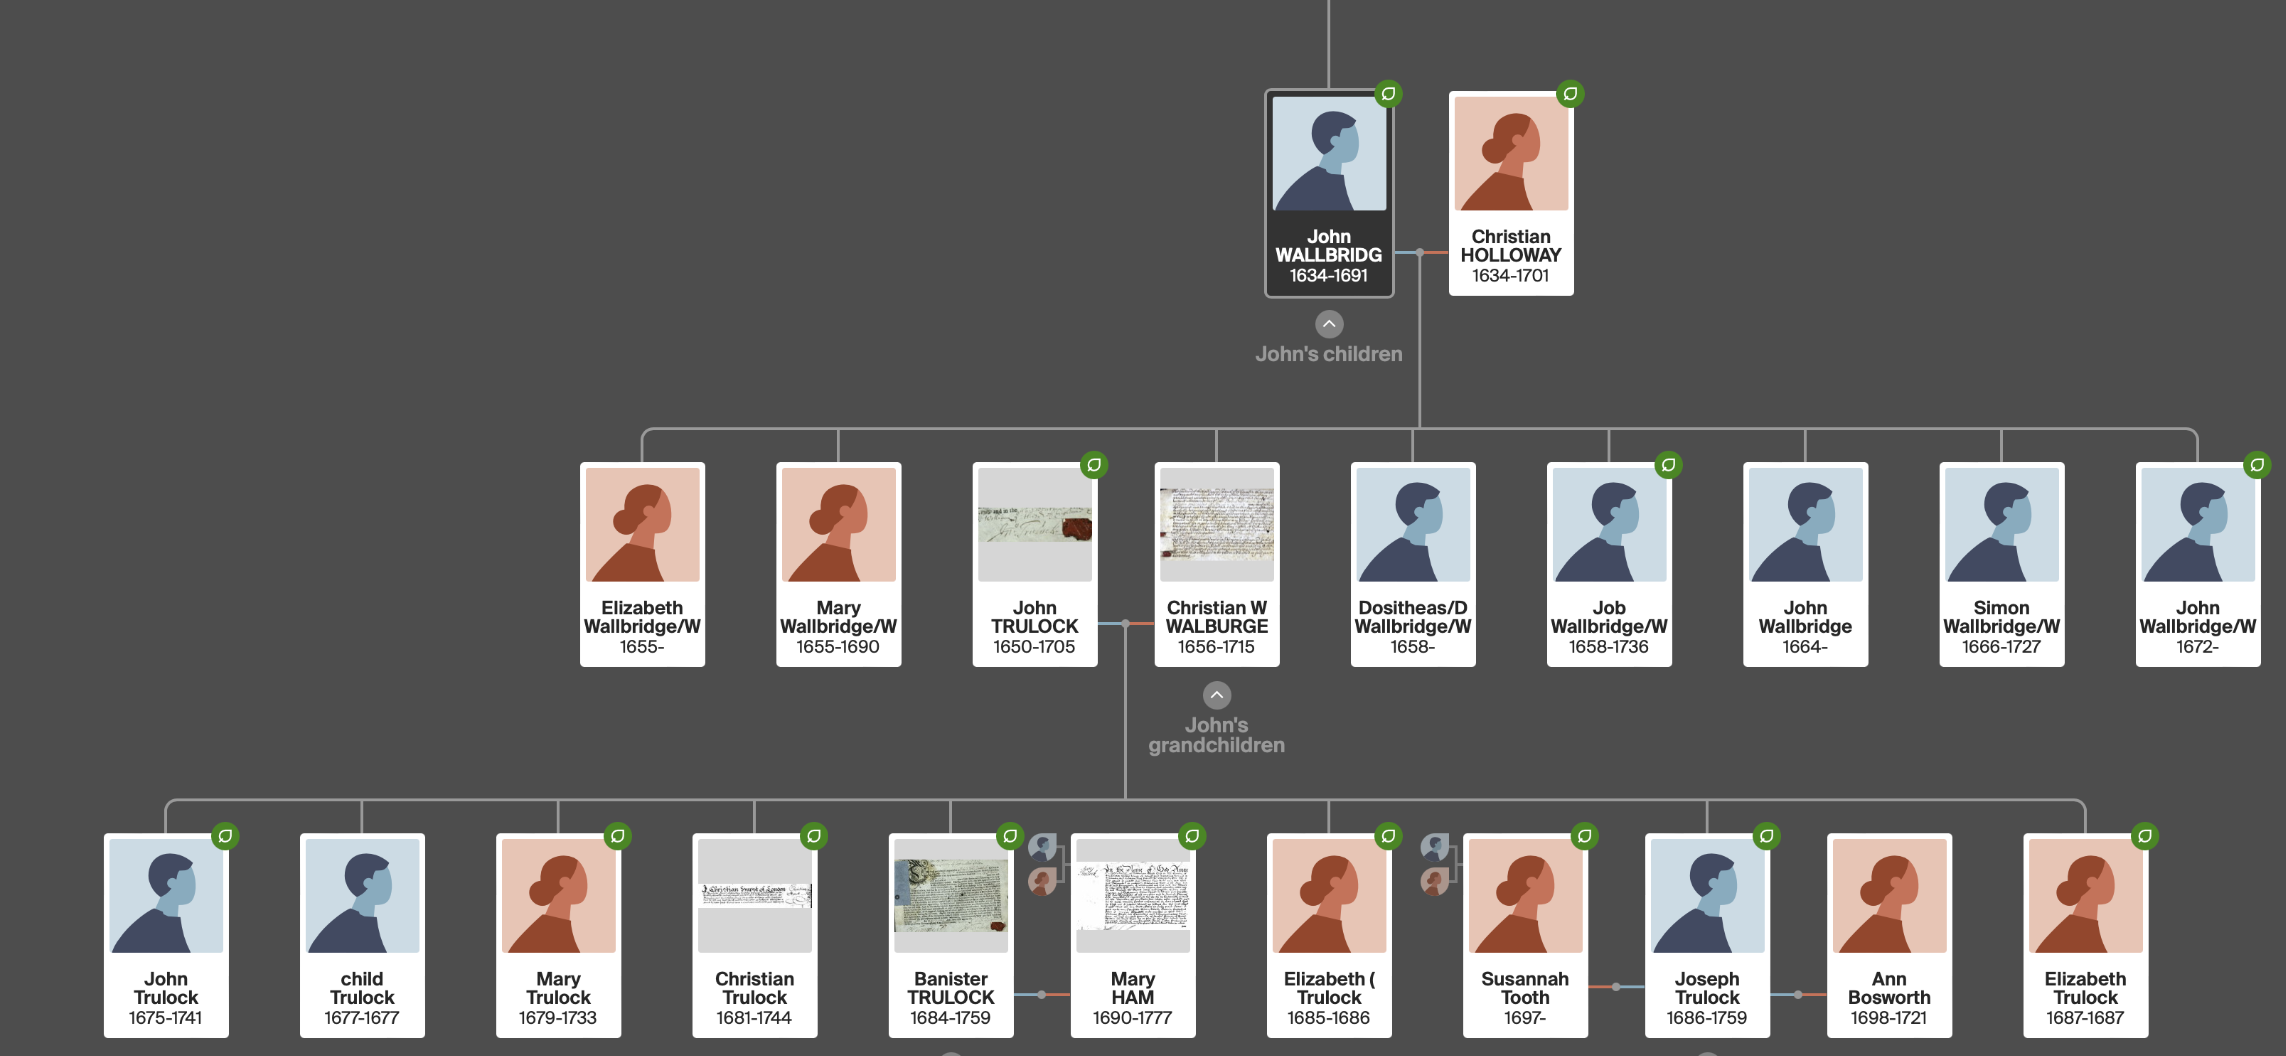This screenshot has height=1056, width=2286.
Task: Open Simon Wallbridge/W 1666-1727 card
Action: [2001, 565]
